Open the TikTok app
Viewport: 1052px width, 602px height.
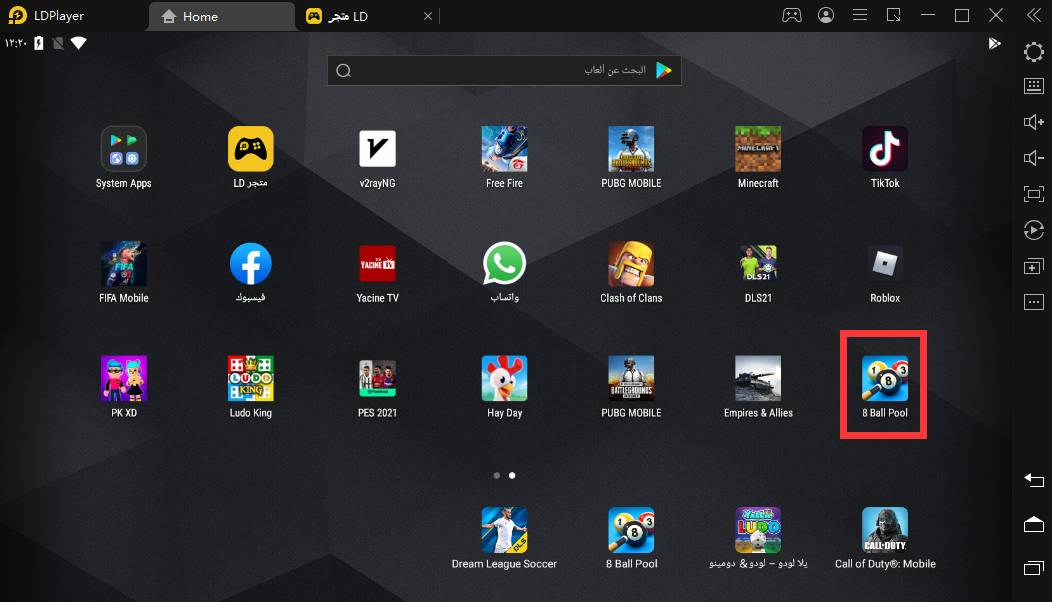pyautogui.click(x=885, y=149)
